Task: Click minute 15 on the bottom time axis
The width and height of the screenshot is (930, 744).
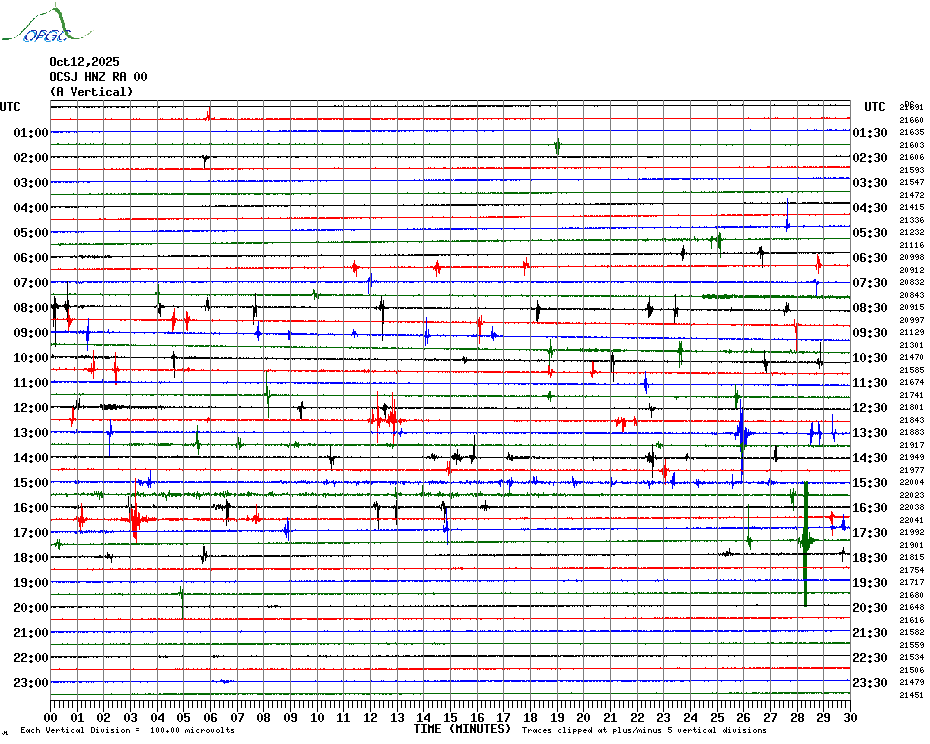Action: 450,717
